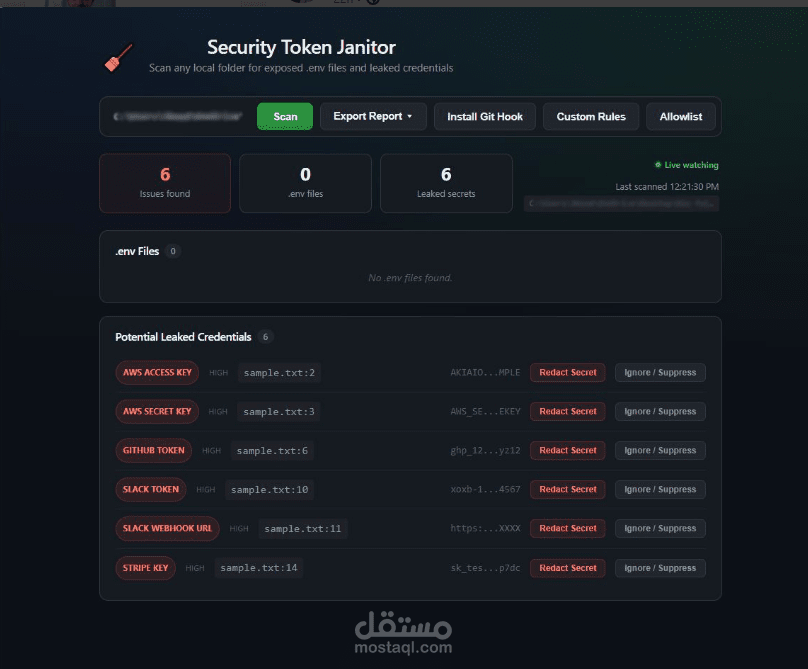Image resolution: width=808 pixels, height=669 pixels.
Task: Open the Export Report dropdown
Action: coord(373,116)
